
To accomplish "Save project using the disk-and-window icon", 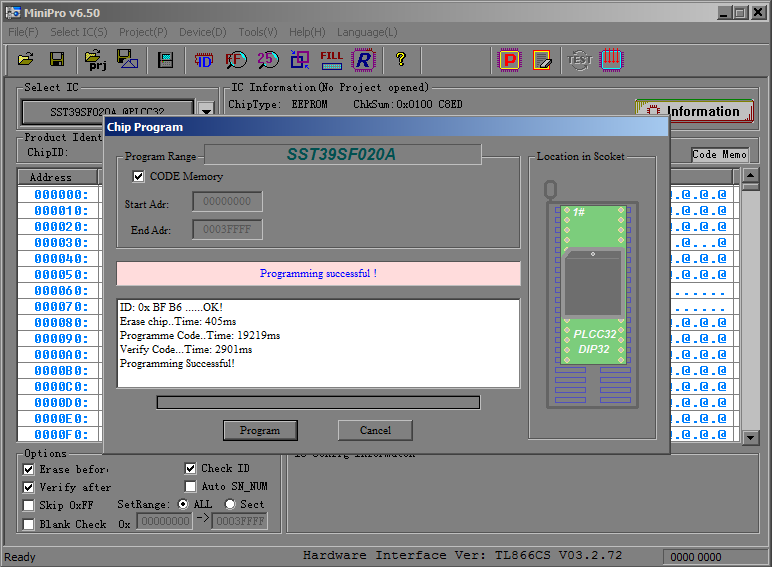I will (x=127, y=60).
